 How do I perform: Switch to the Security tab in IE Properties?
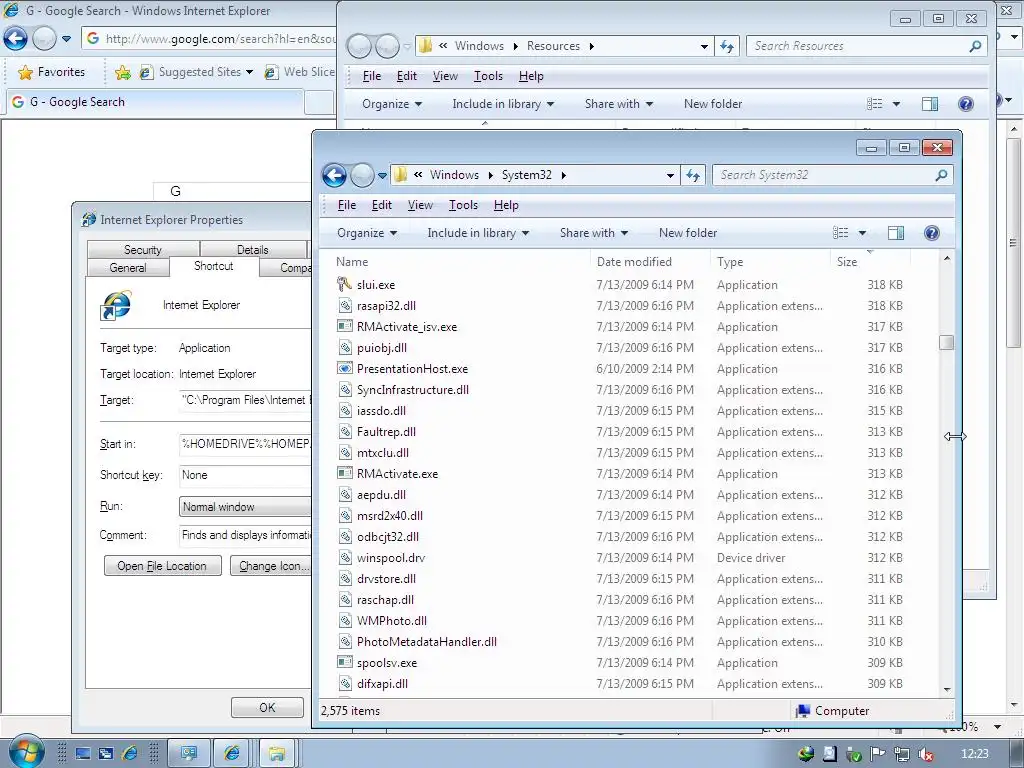pos(142,249)
